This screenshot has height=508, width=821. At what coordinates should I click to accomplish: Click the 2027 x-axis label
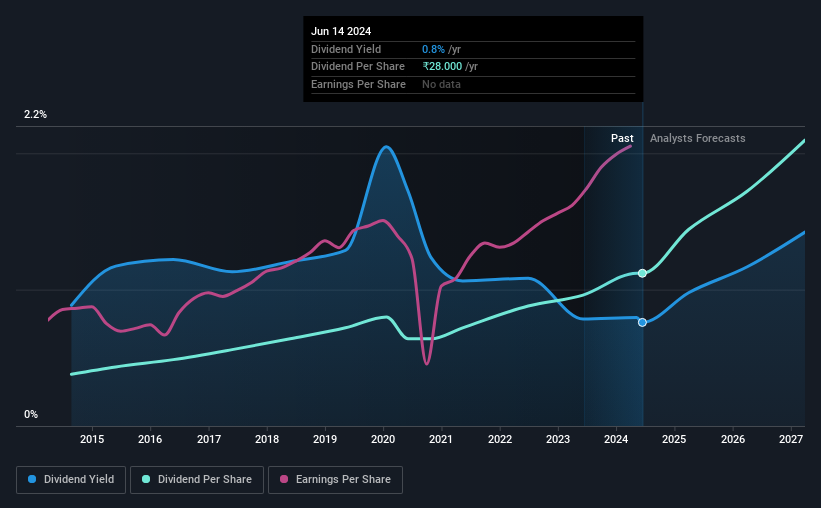791,439
